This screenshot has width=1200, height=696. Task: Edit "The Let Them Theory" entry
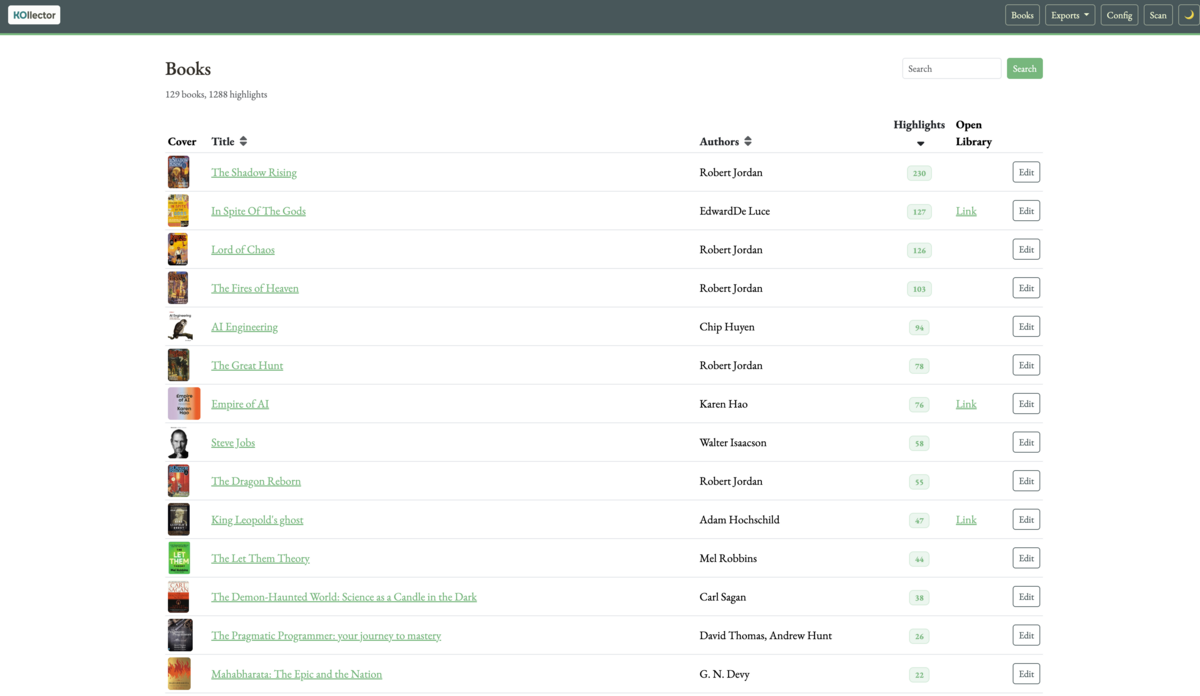coord(1026,558)
